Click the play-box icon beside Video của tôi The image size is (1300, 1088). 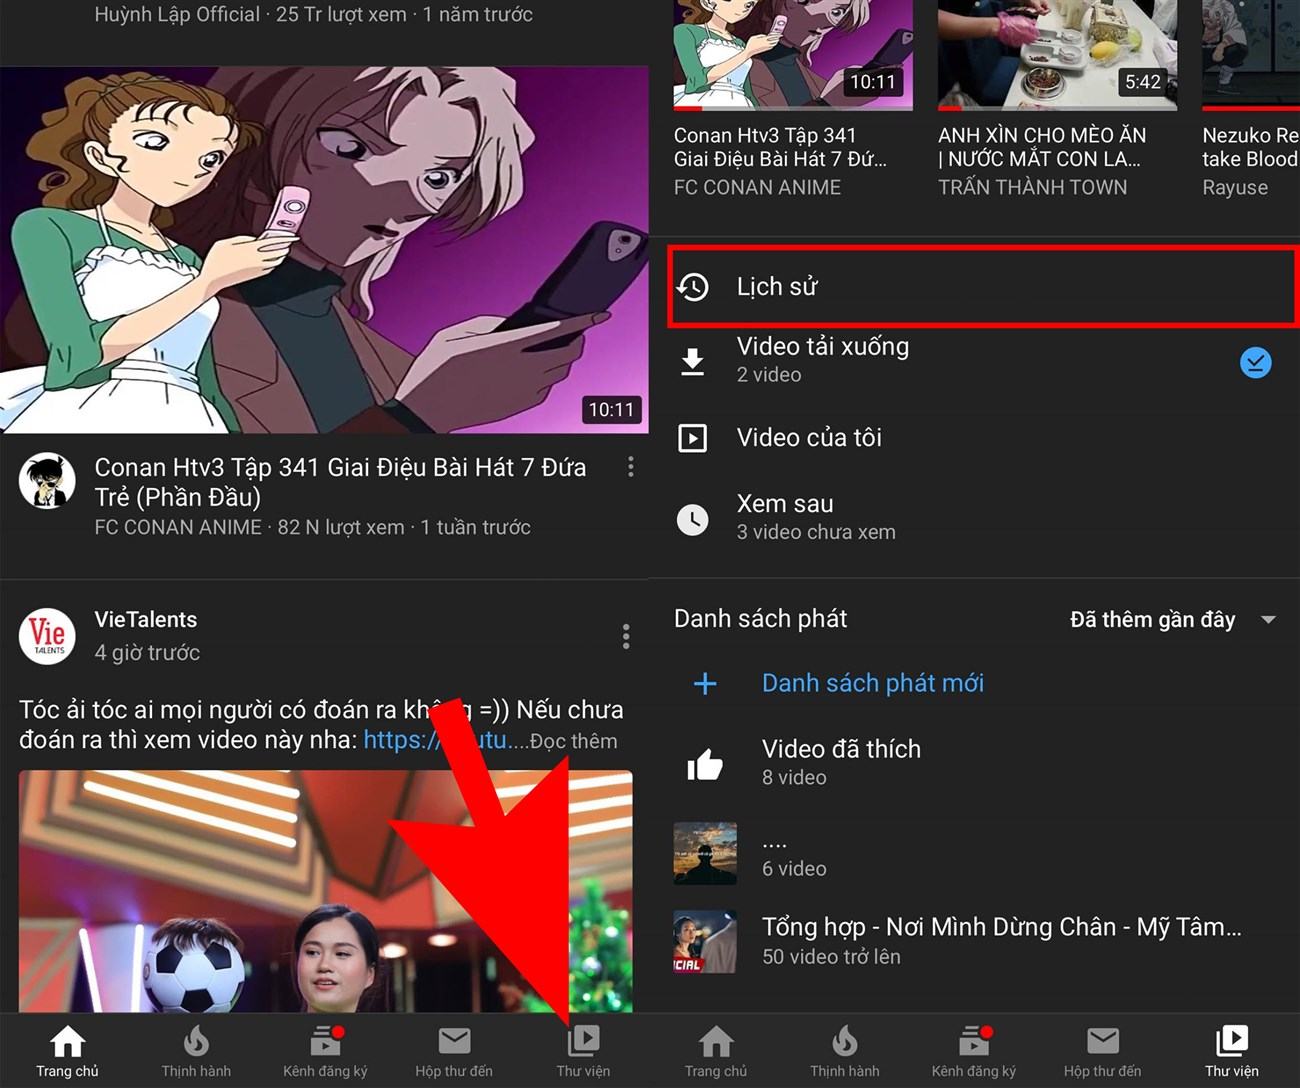coord(692,438)
